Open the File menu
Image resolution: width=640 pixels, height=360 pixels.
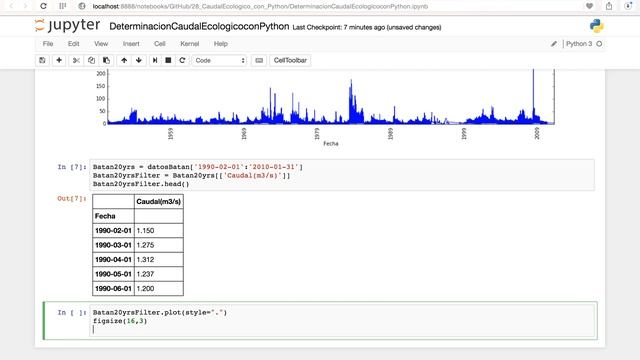(x=48, y=44)
